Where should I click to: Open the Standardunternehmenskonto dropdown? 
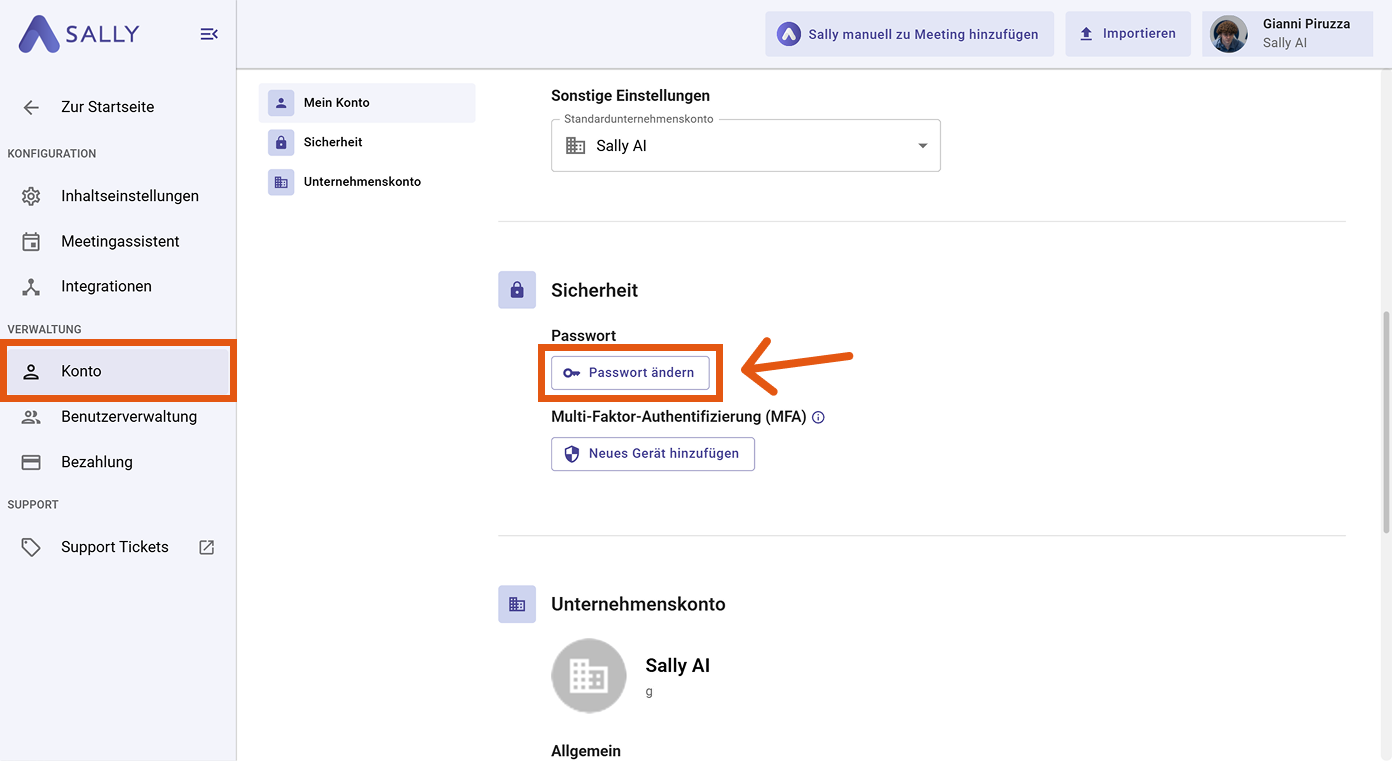coord(745,146)
